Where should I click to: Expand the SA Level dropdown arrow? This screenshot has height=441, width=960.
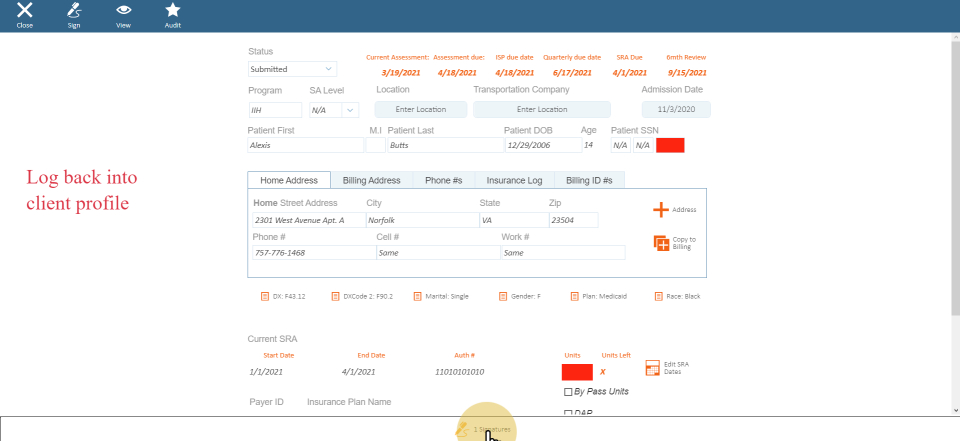pyautogui.click(x=350, y=110)
